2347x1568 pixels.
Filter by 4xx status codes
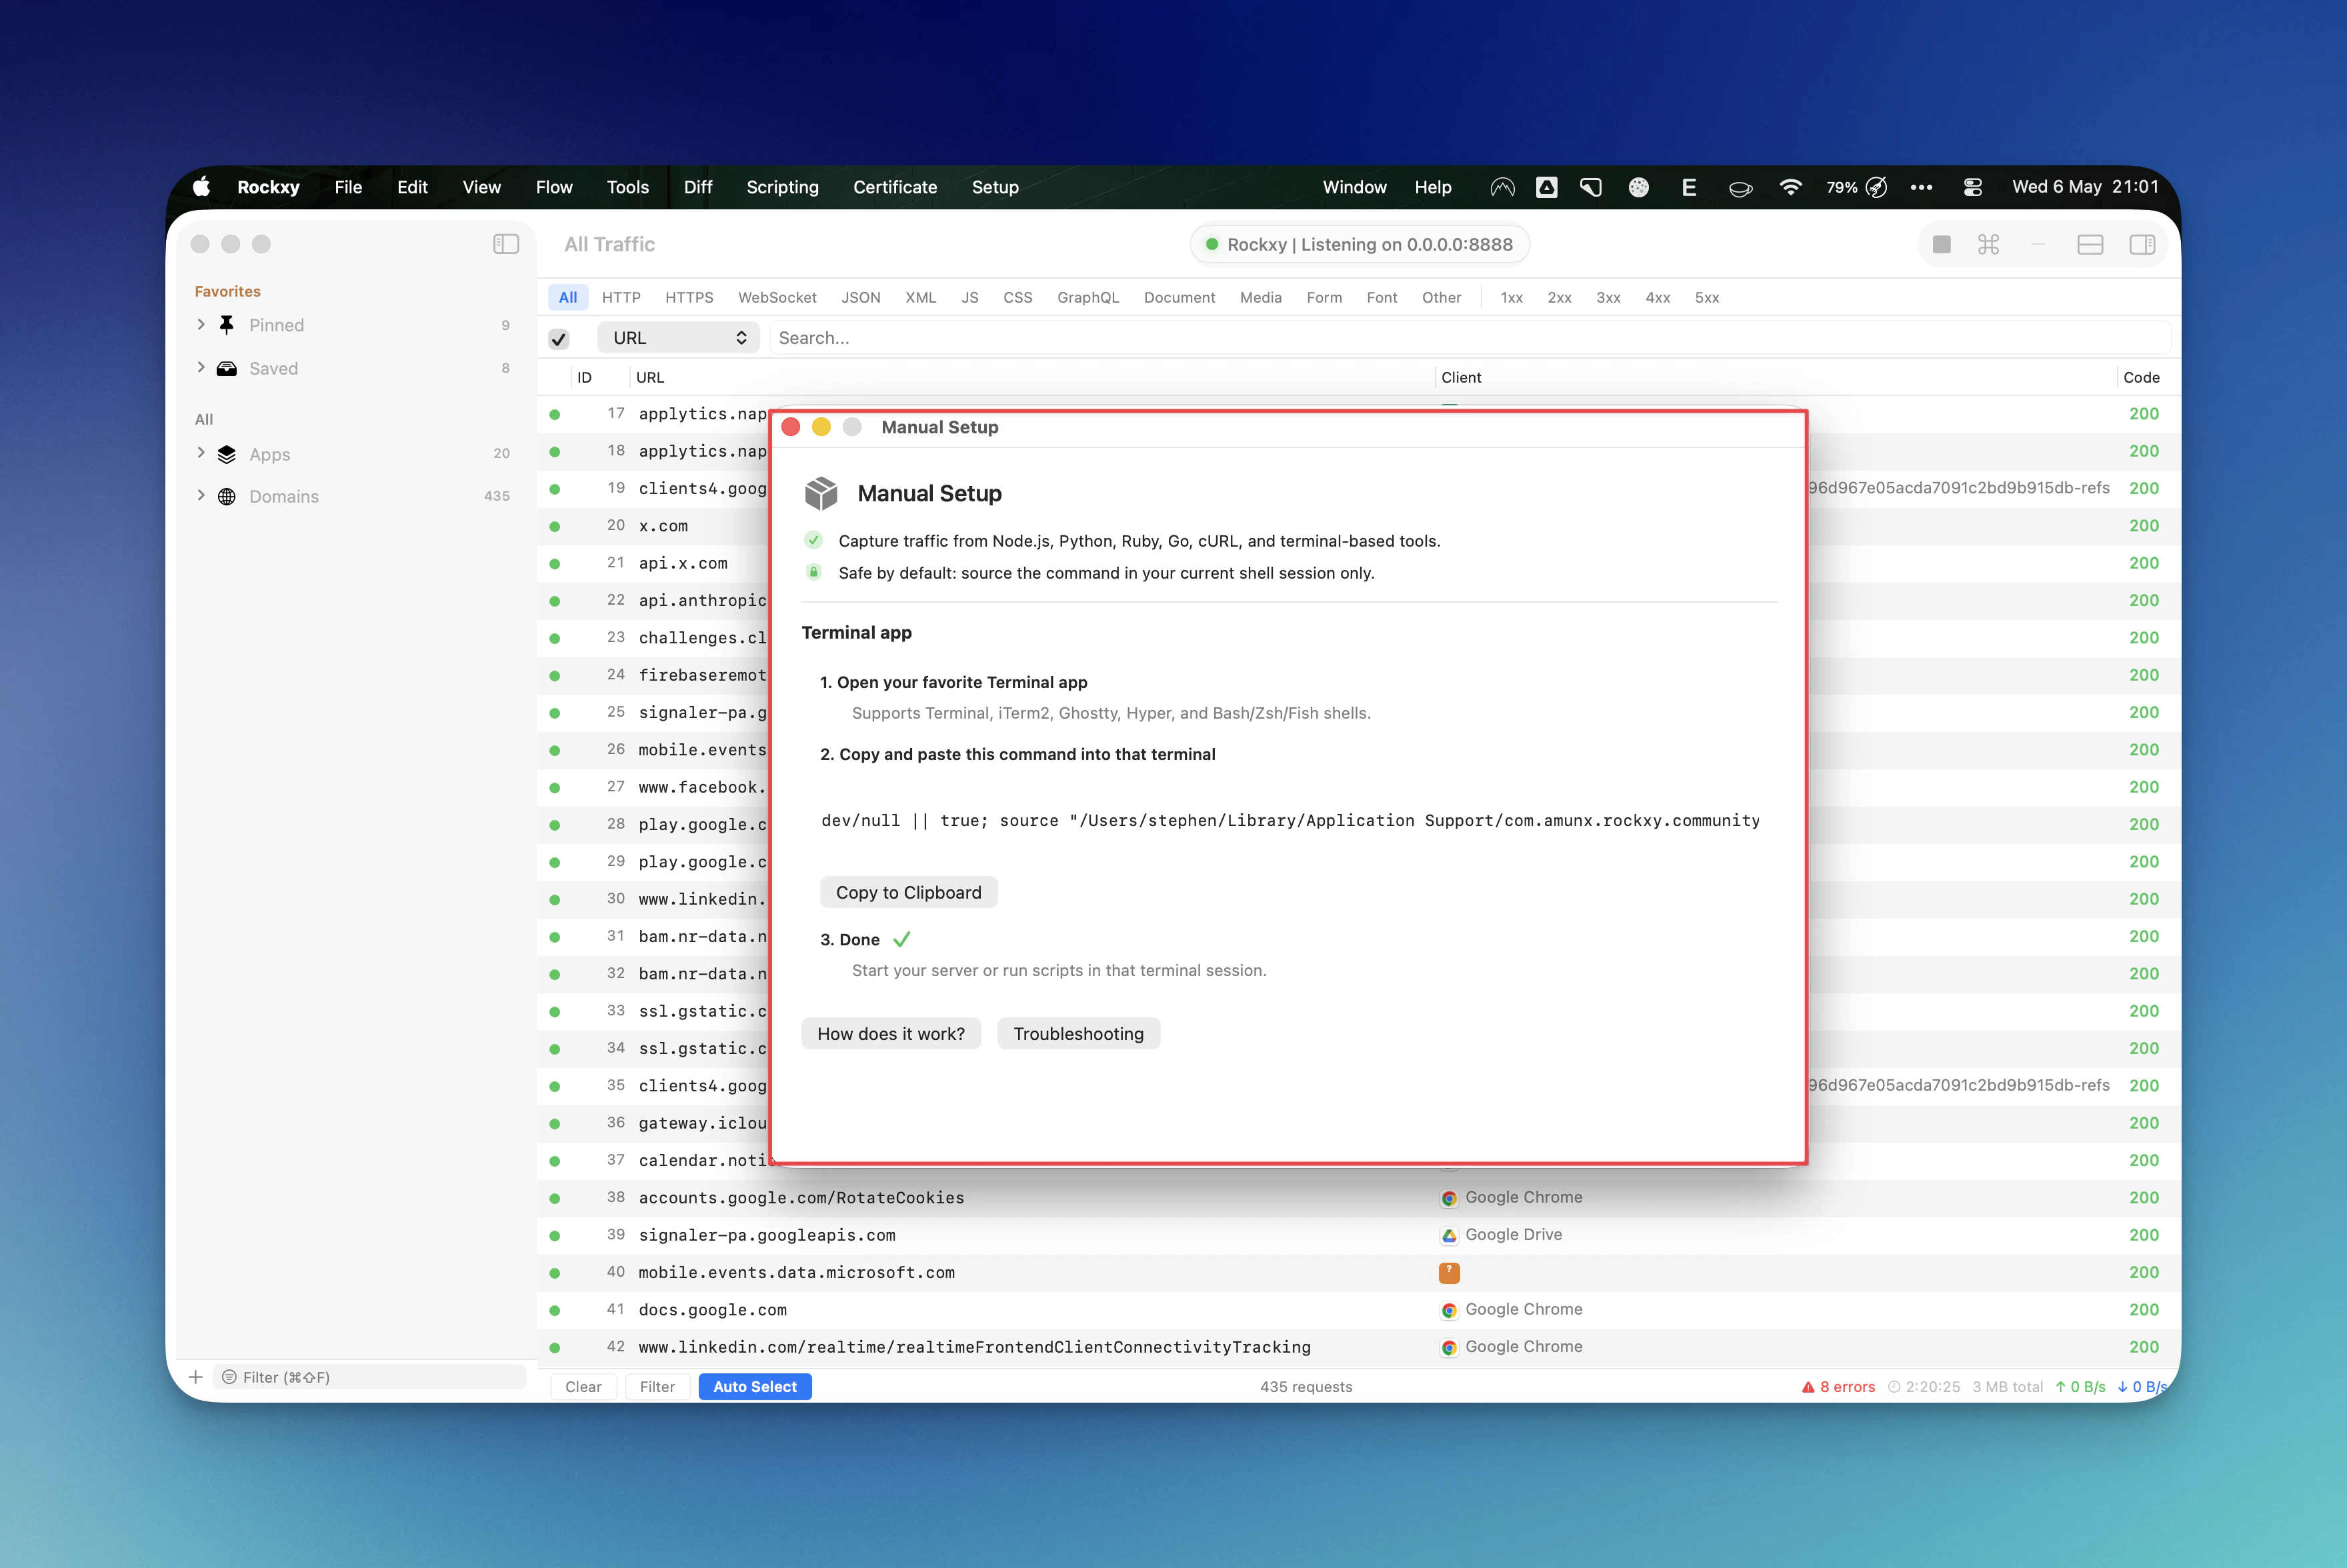pos(1658,297)
